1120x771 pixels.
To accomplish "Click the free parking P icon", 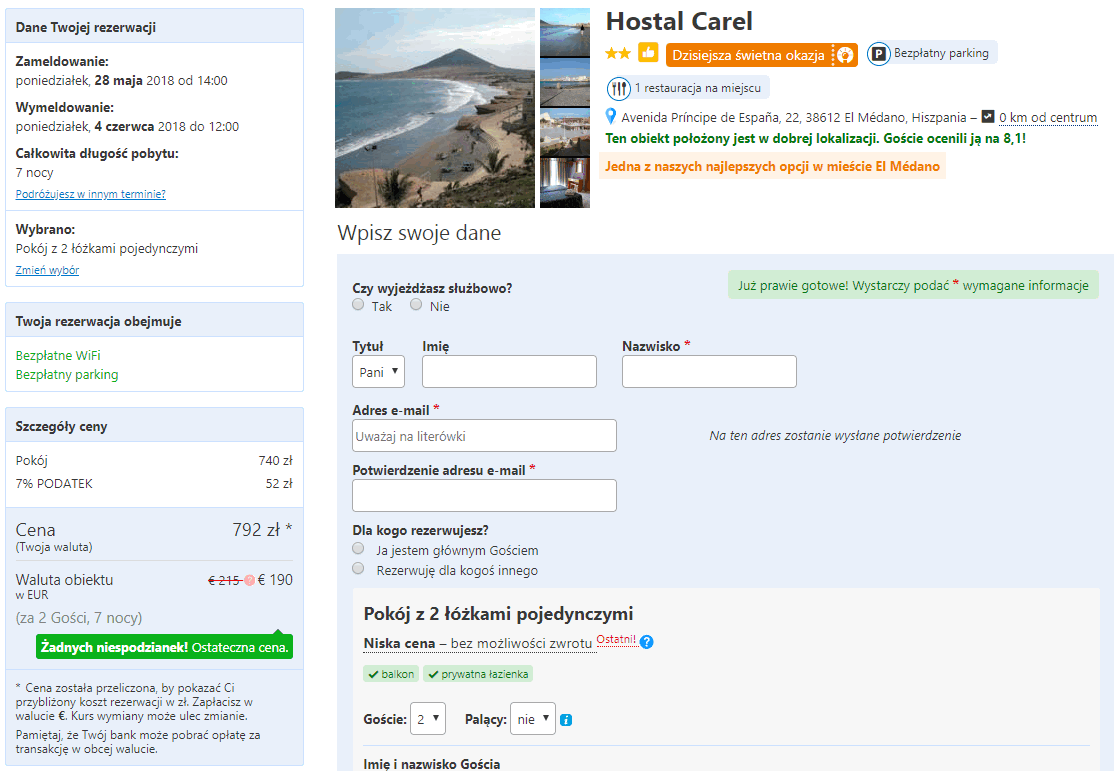I will tap(879, 54).
